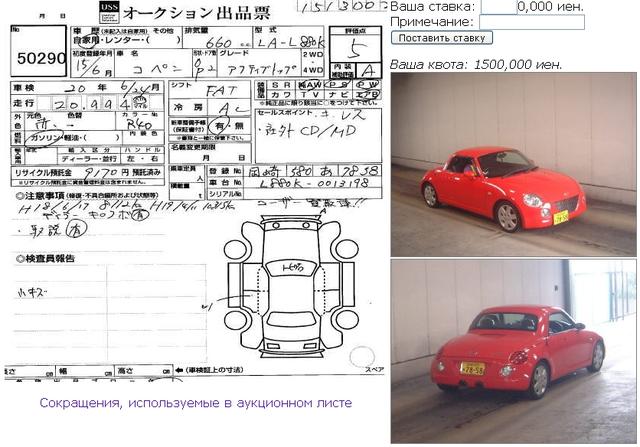This screenshot has height=447, width=640.
Task: Click the Ваша квота 1500,000 иен text
Action: point(476,64)
